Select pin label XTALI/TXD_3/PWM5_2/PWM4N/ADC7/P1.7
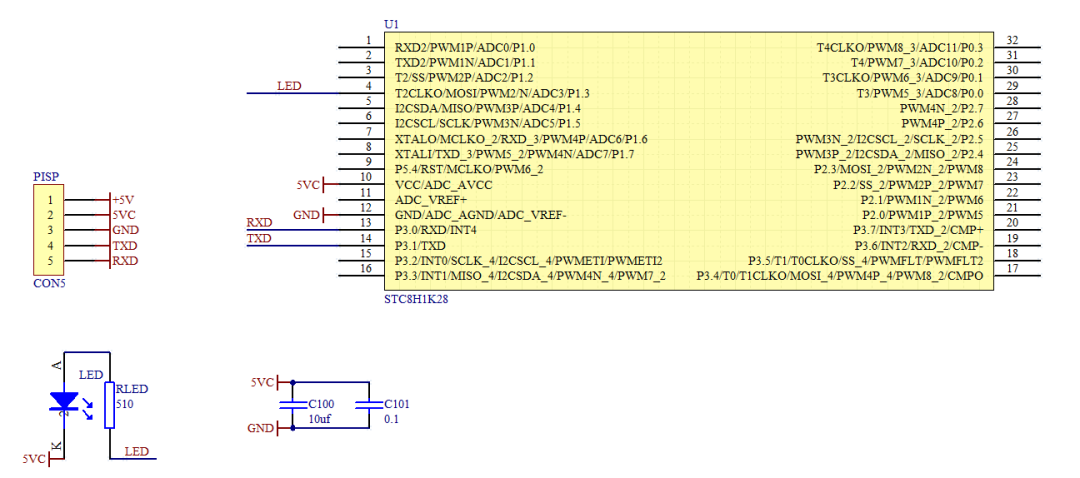This screenshot has height=478, width=1080. coord(515,154)
